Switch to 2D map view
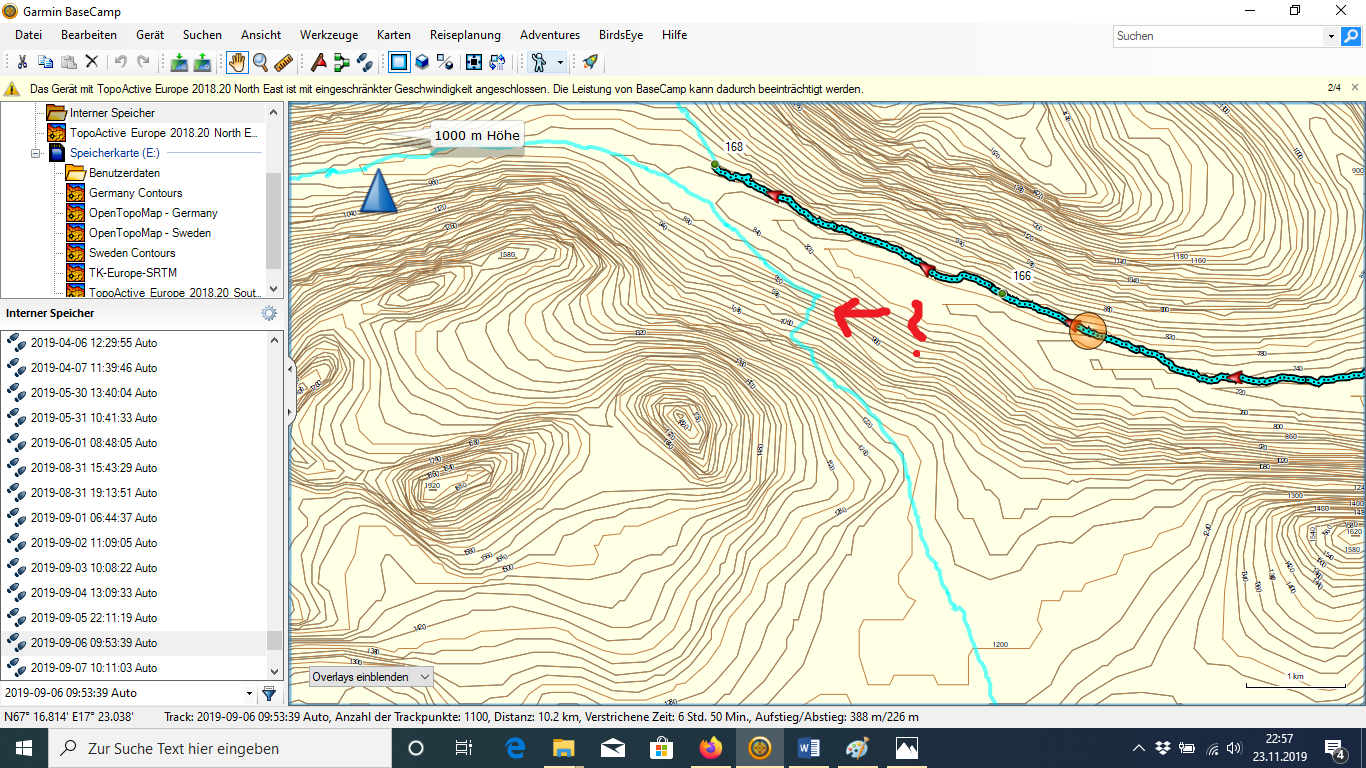The height and width of the screenshot is (768, 1366). (399, 62)
